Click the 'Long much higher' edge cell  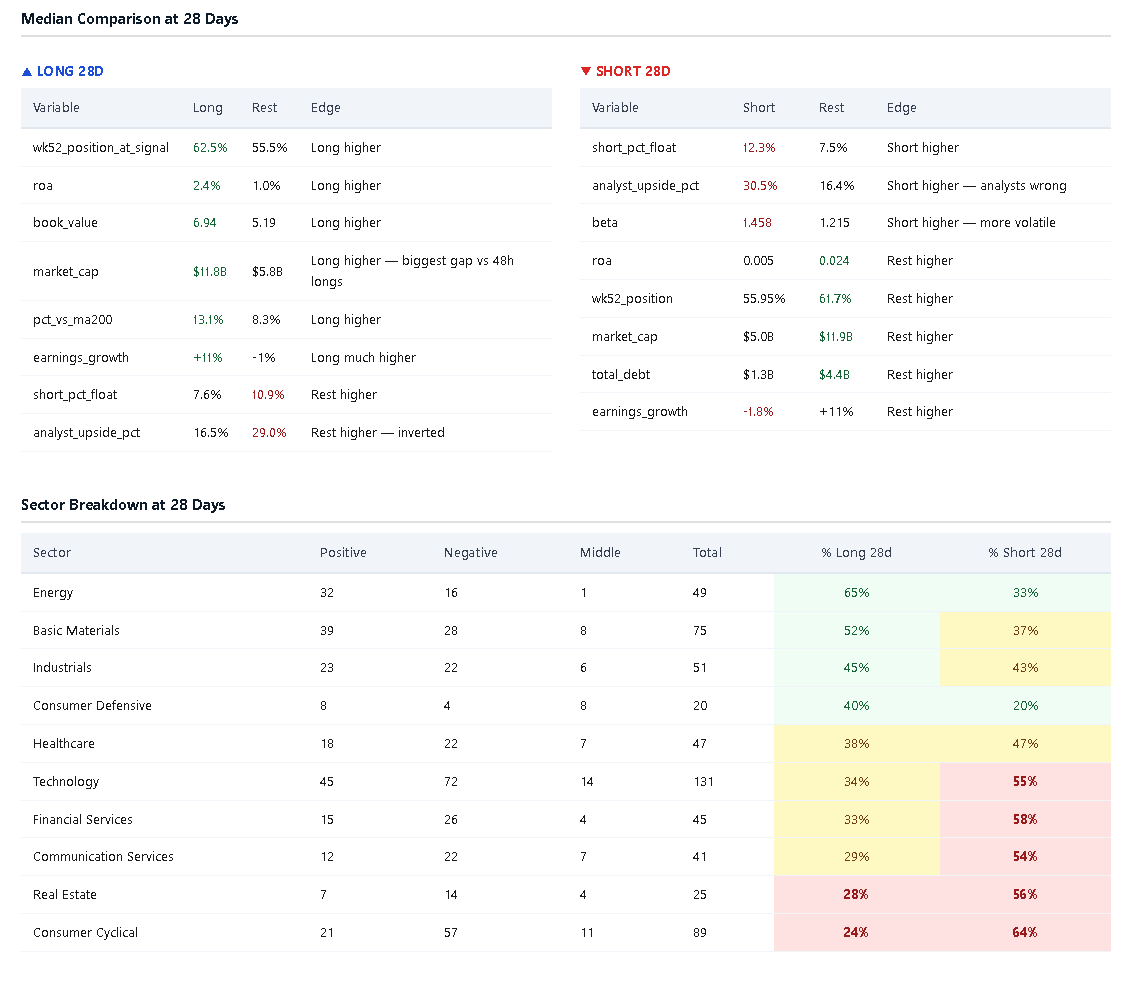(363, 357)
